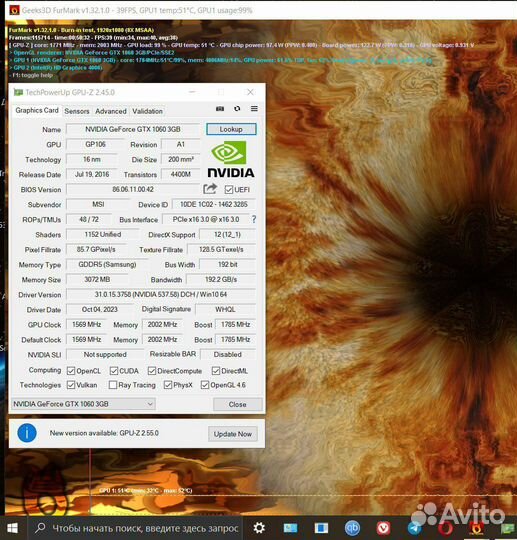Minimize the GPU-Z window
This screenshot has height=540, width=517.
point(192,92)
